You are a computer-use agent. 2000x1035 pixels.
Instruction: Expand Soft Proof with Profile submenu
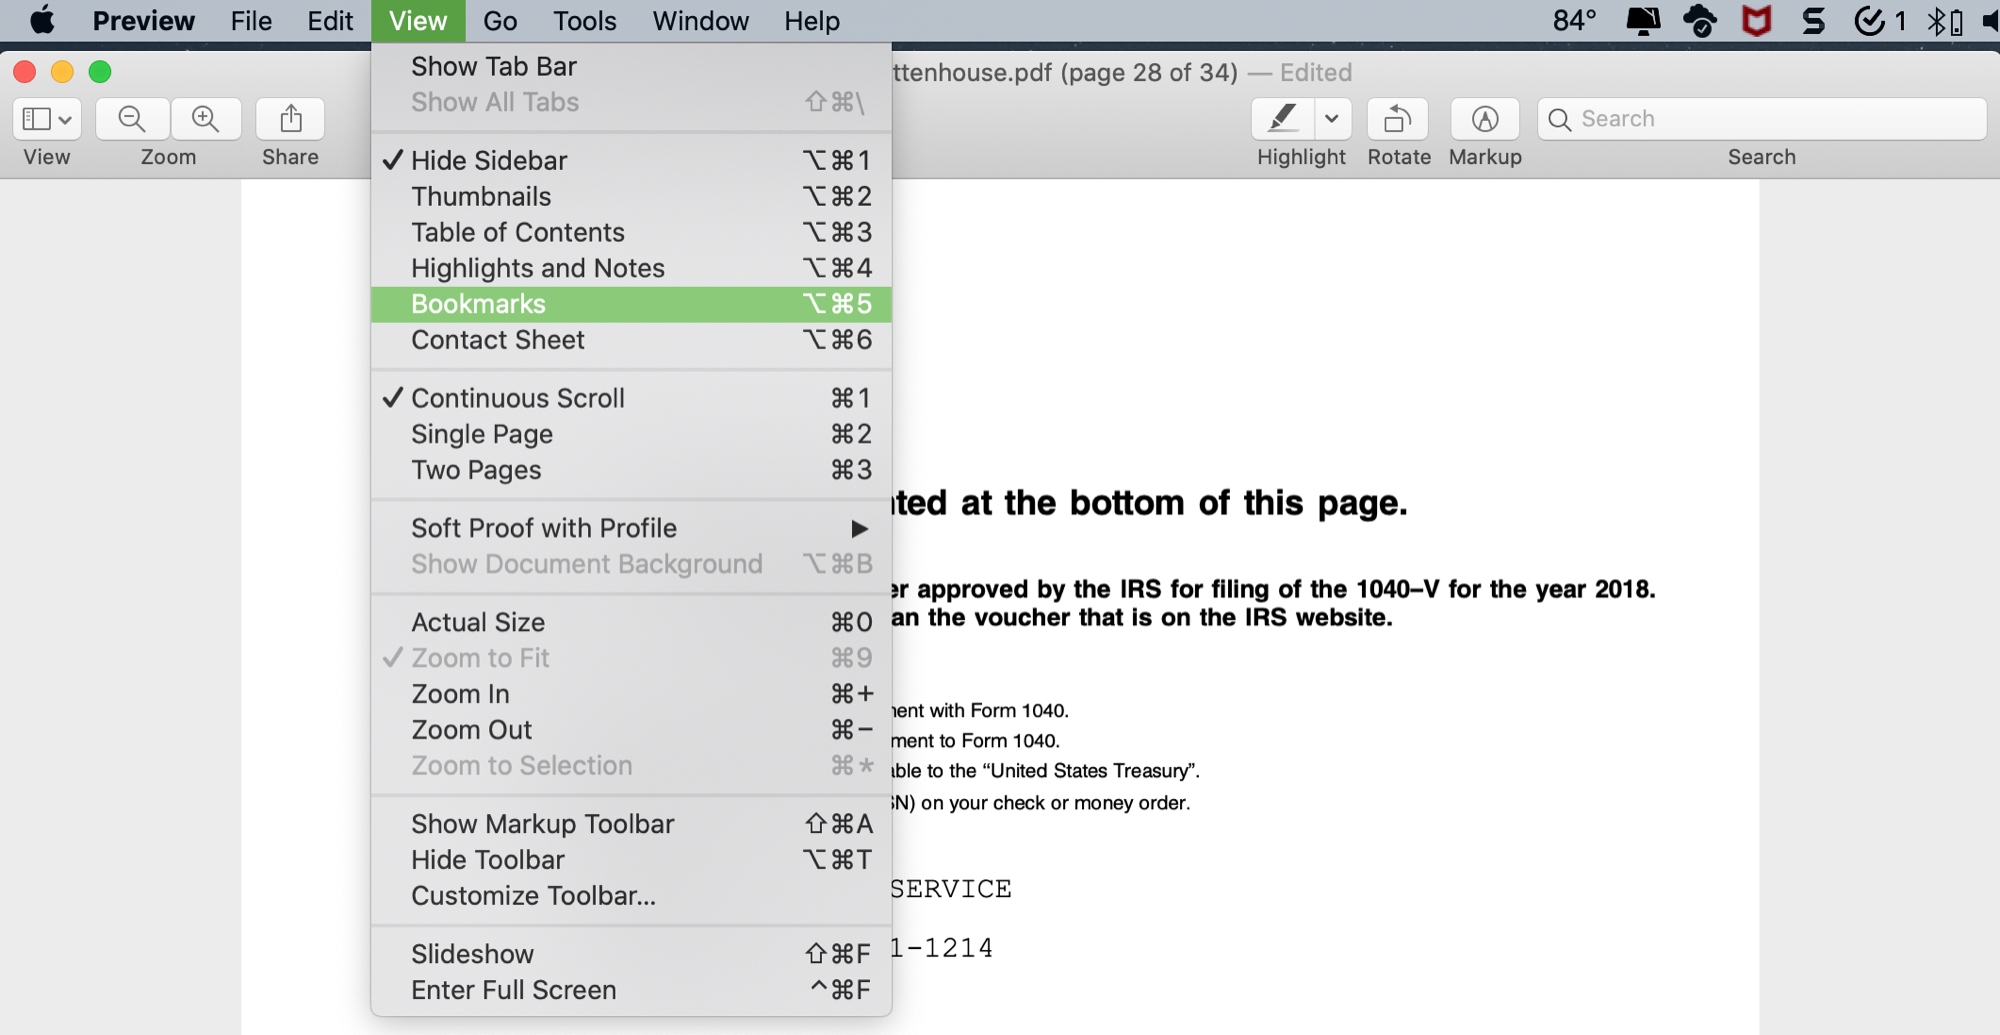(631, 528)
